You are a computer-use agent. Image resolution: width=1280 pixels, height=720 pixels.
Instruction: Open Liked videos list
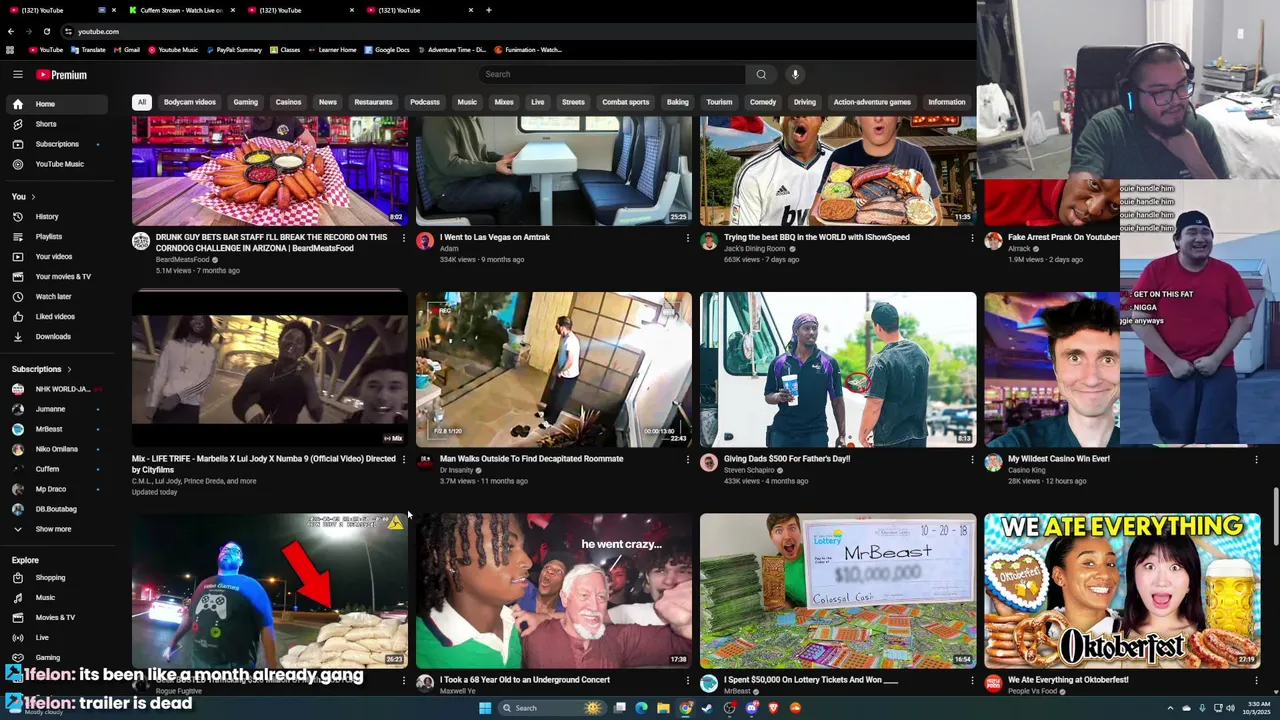pos(56,317)
